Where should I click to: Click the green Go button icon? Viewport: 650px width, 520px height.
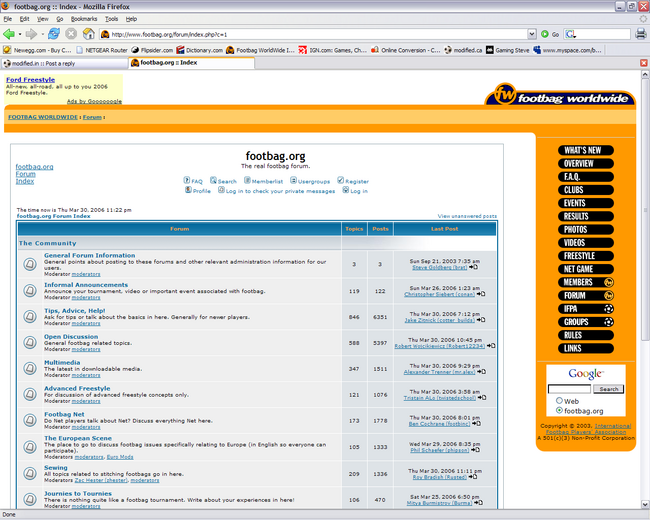click(x=545, y=34)
